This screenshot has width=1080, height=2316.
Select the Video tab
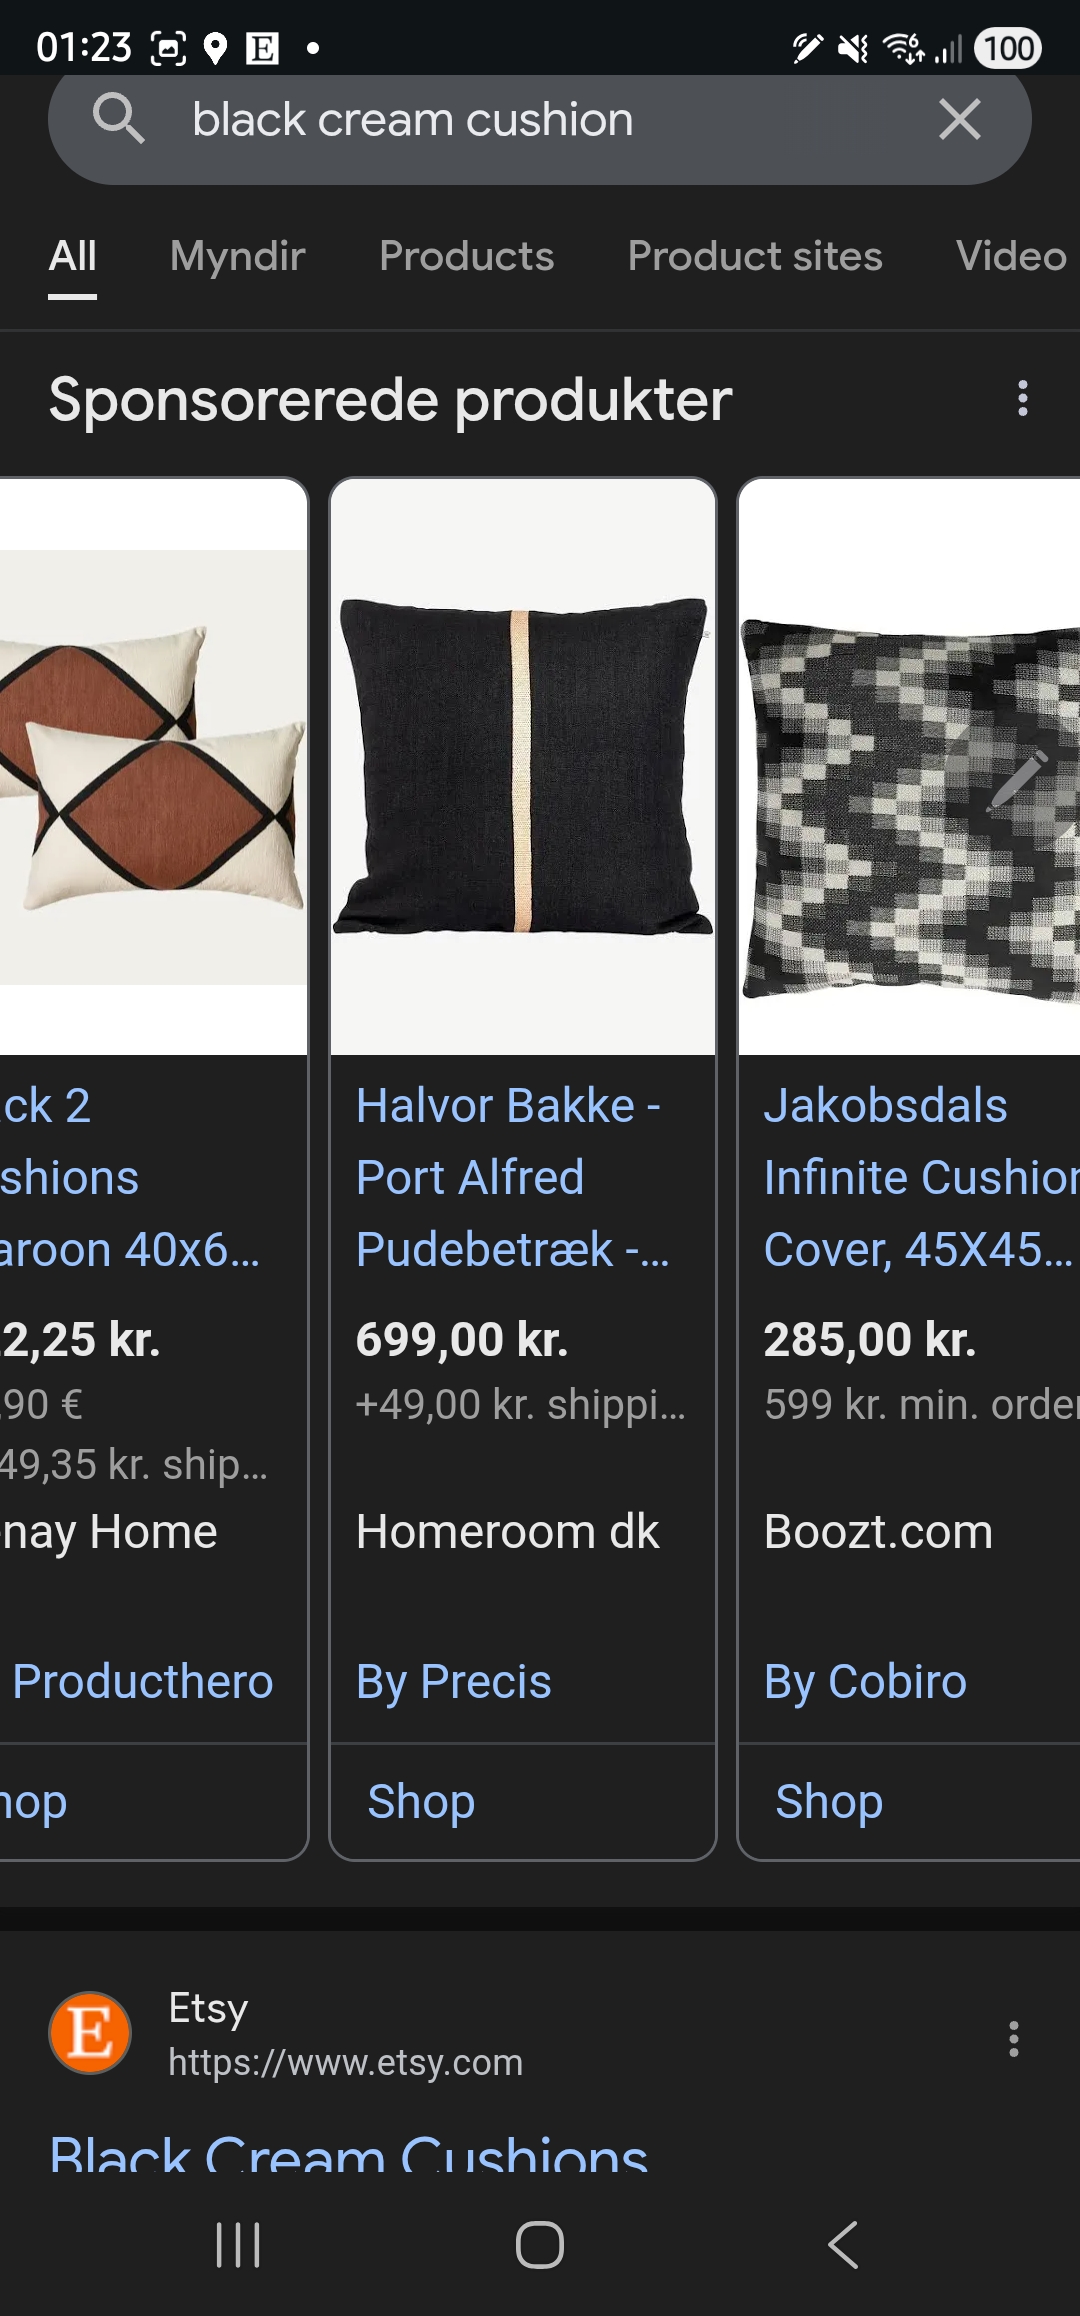coord(1012,256)
